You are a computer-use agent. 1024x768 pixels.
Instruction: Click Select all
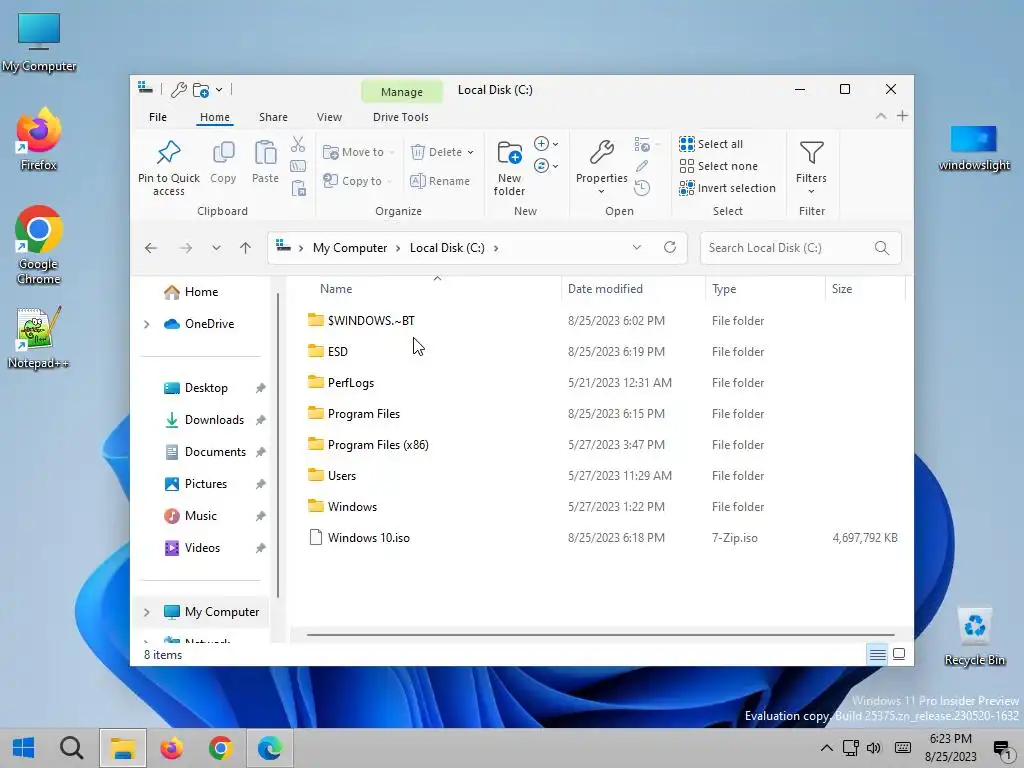[x=711, y=144]
